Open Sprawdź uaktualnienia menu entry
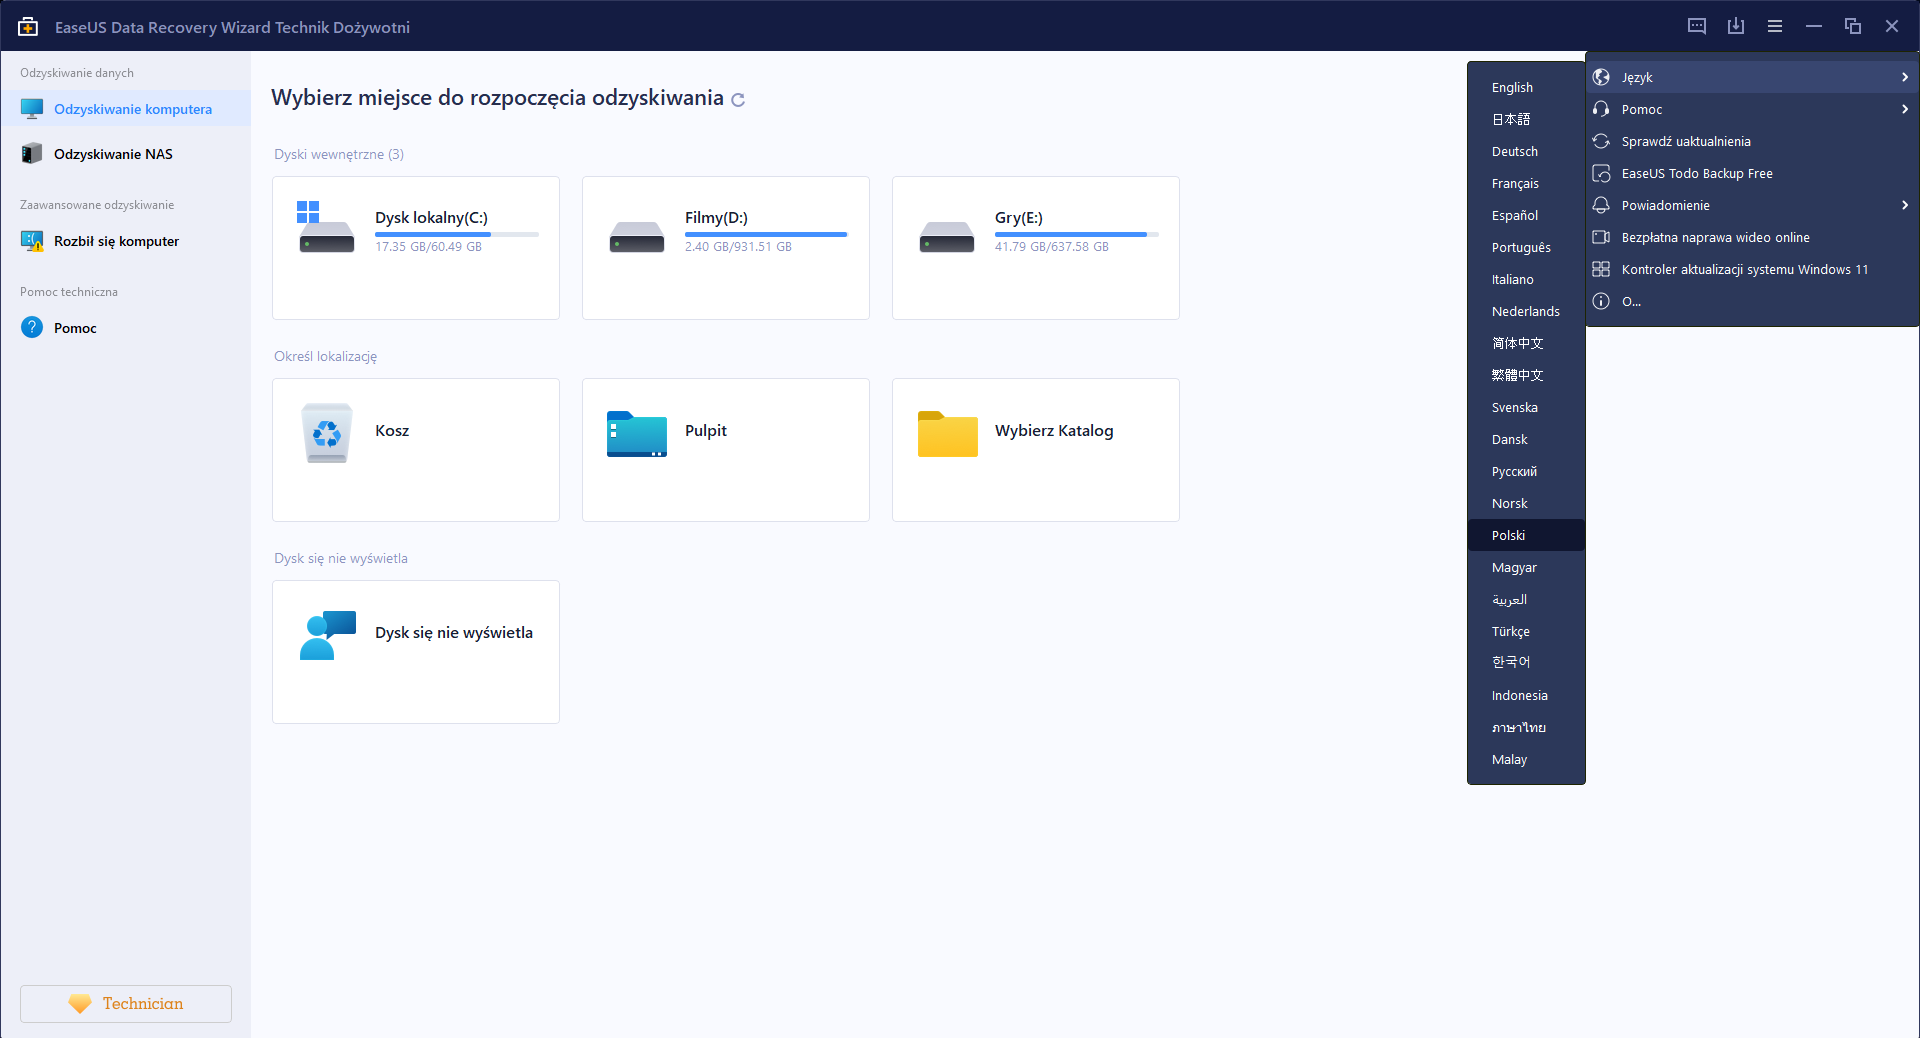 (x=1752, y=141)
